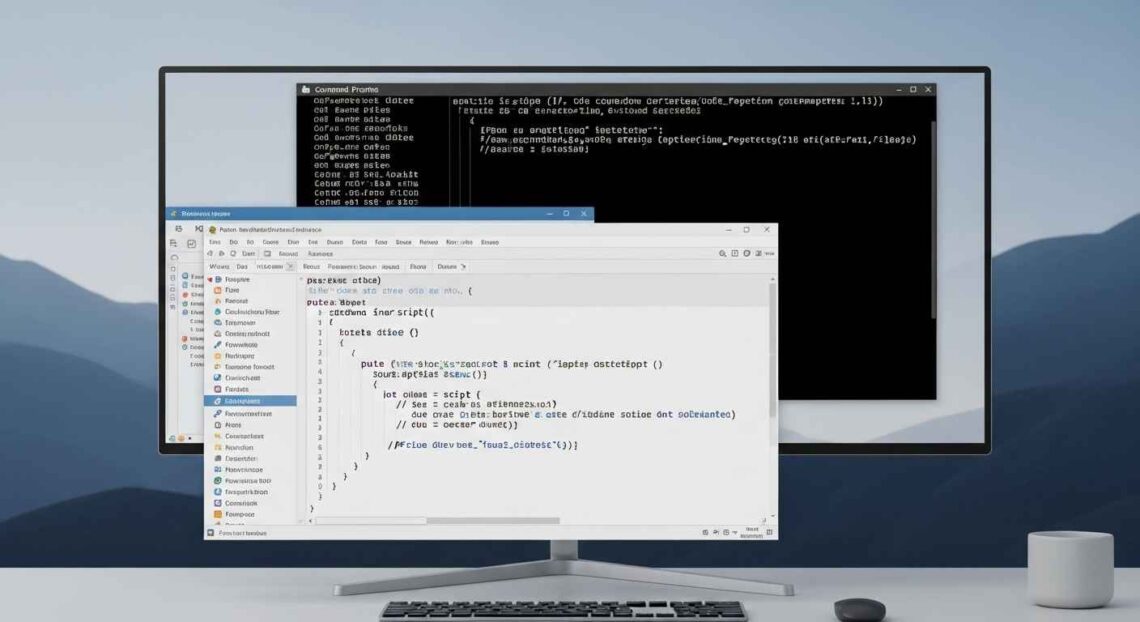The height and width of the screenshot is (622, 1140).
Task: Click the green circular icon in sidebar list
Action: 218,480
